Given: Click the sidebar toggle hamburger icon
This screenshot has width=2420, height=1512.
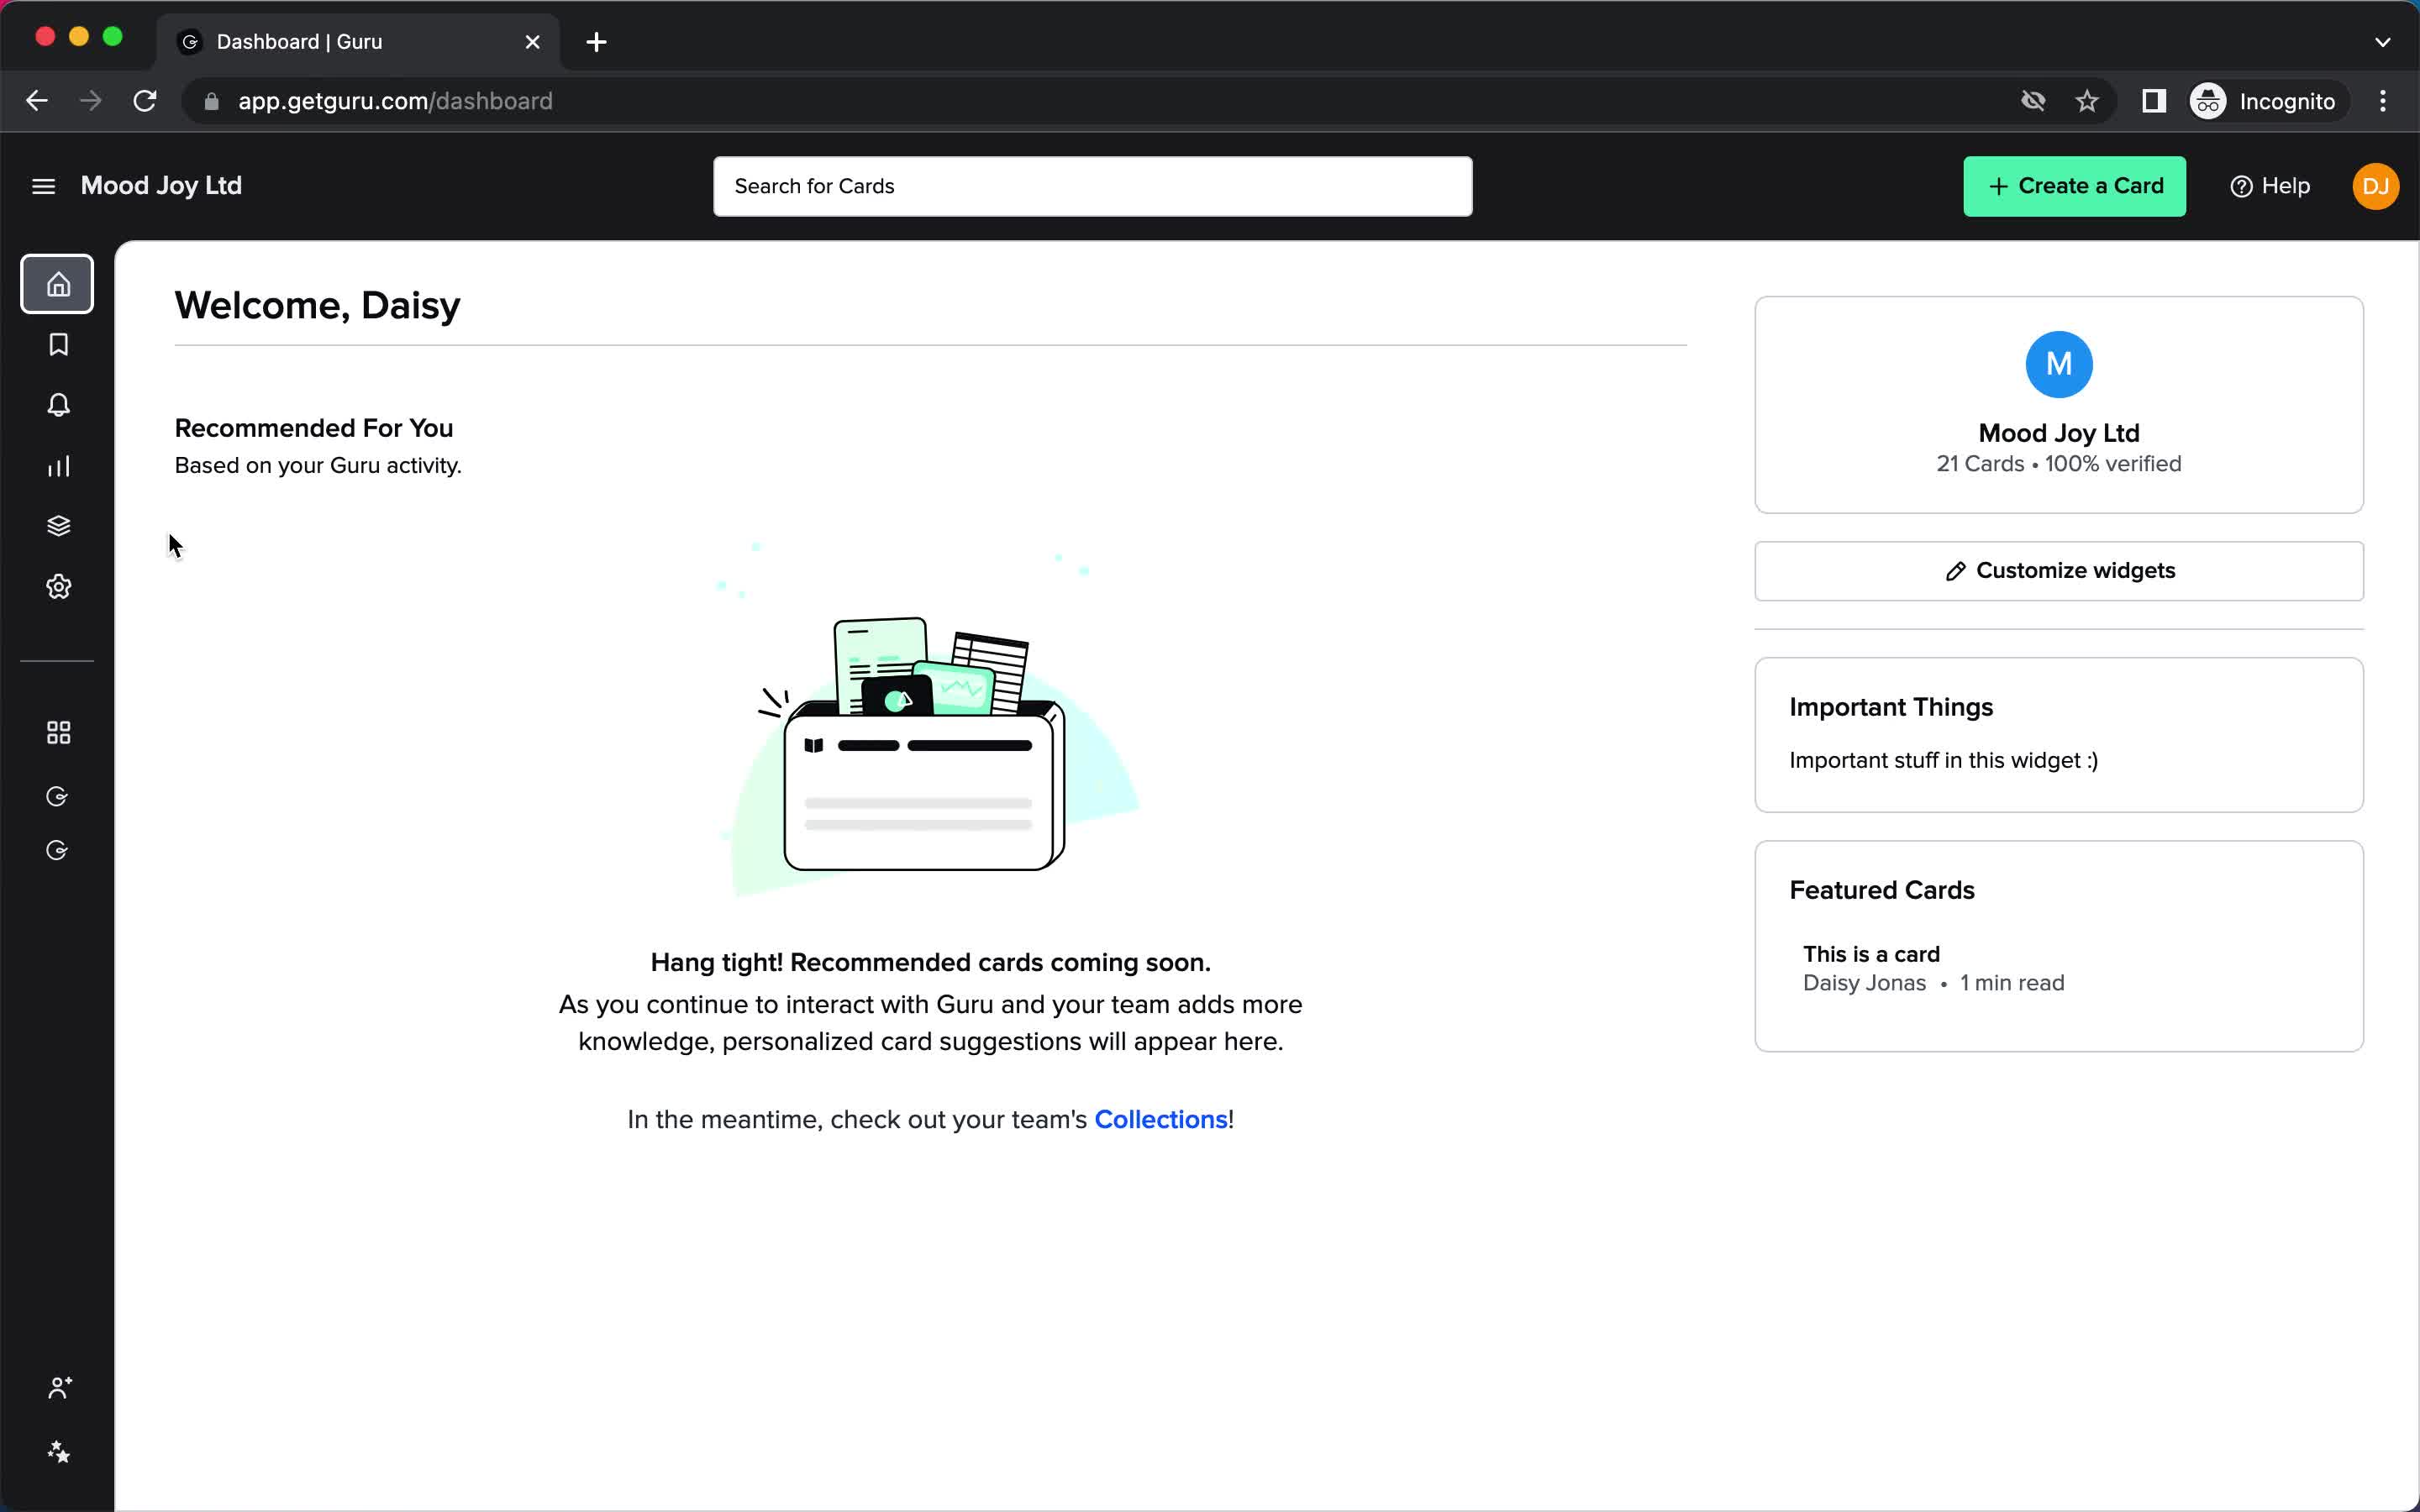Looking at the screenshot, I should [x=42, y=185].
